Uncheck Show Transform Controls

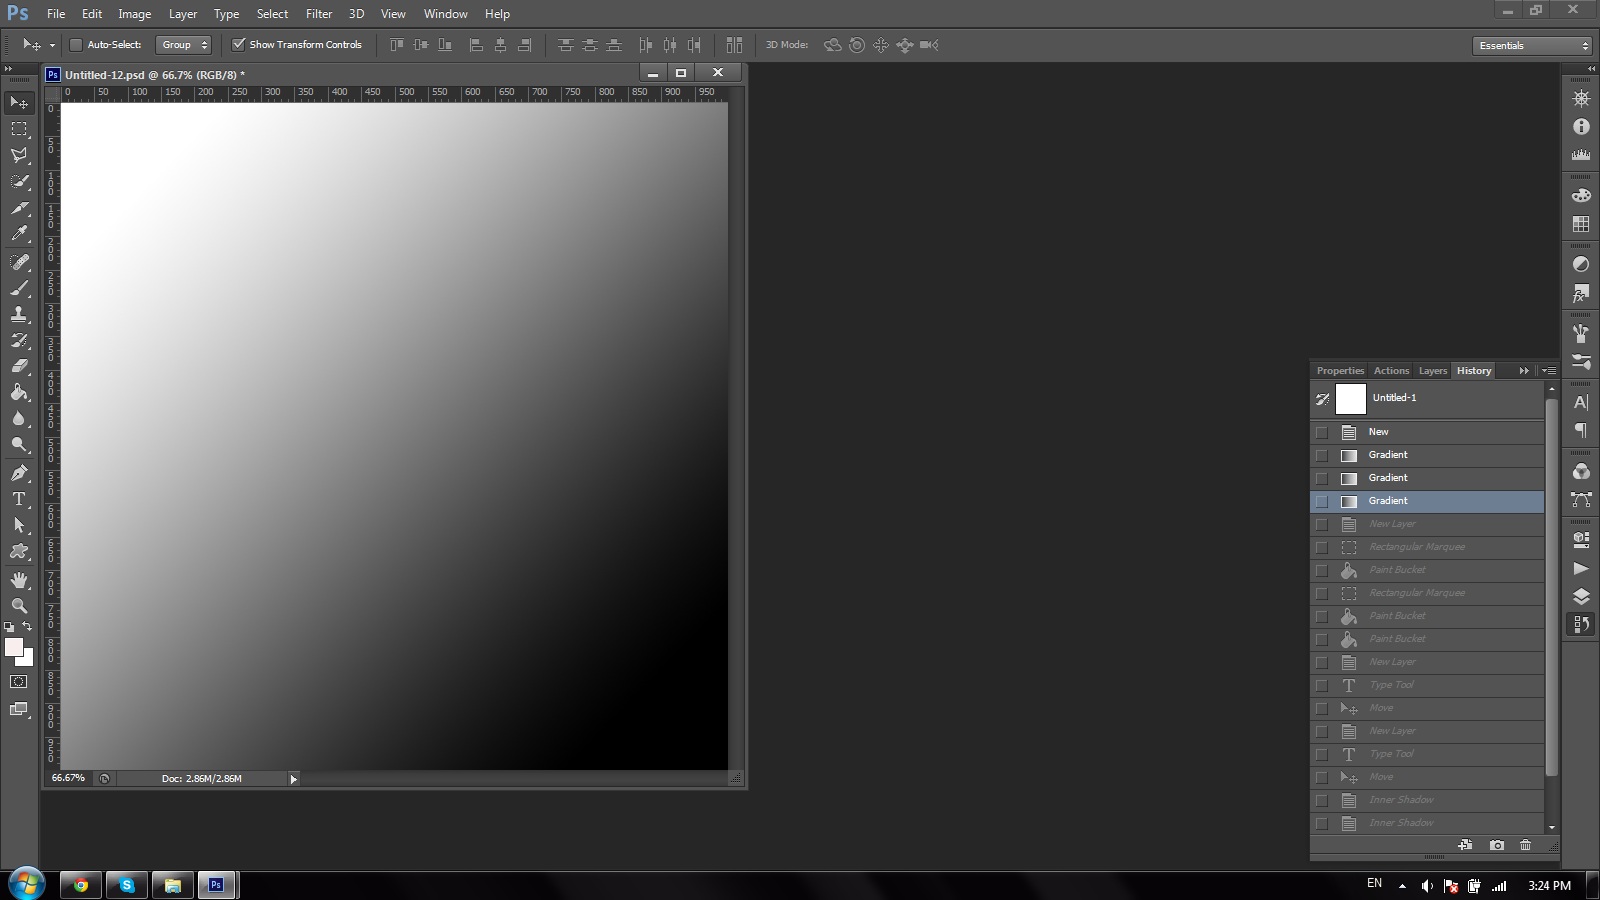[239, 45]
